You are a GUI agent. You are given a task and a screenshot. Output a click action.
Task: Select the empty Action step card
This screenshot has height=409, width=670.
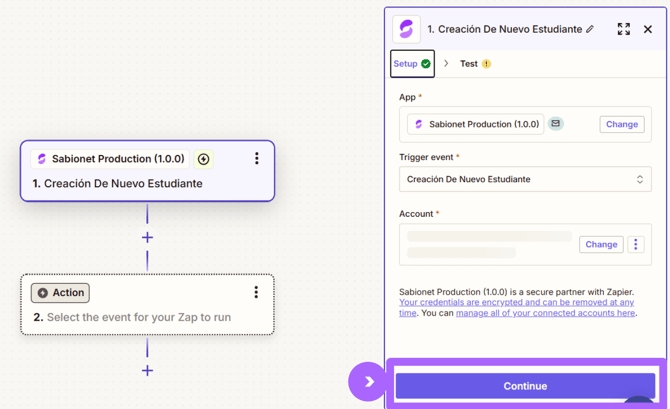[x=147, y=305]
